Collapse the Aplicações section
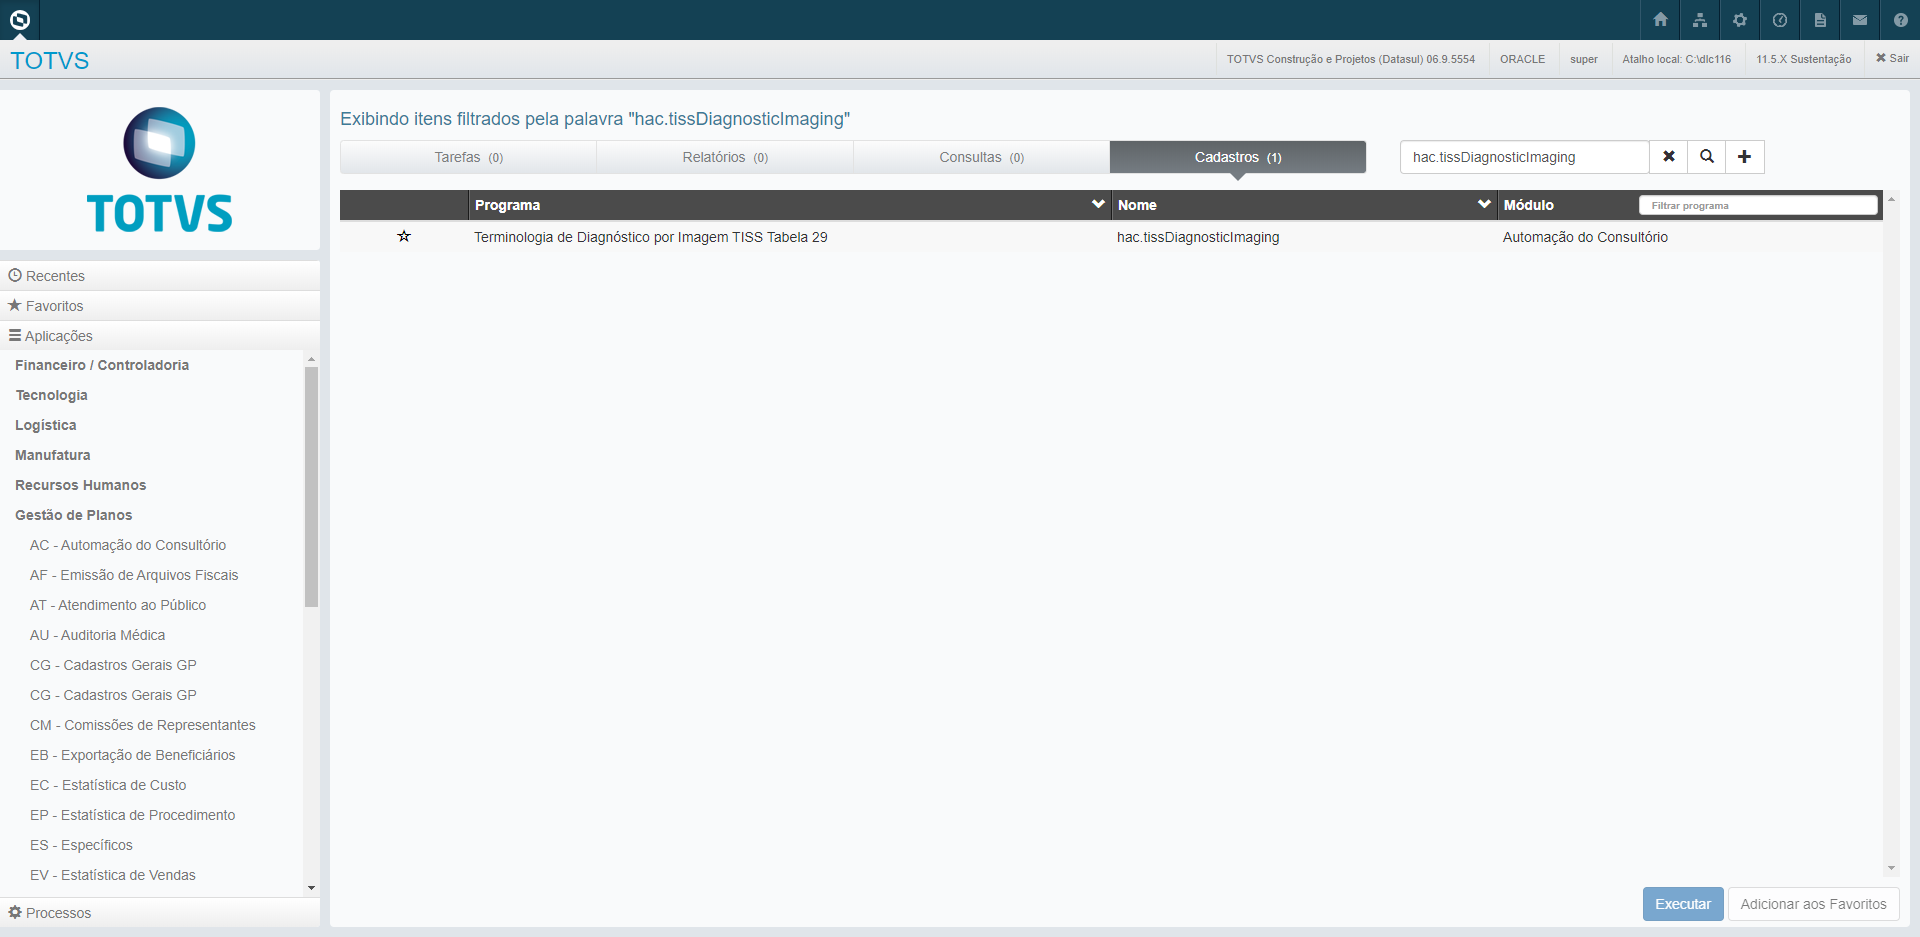Image resolution: width=1920 pixels, height=937 pixels. pyautogui.click(x=160, y=336)
